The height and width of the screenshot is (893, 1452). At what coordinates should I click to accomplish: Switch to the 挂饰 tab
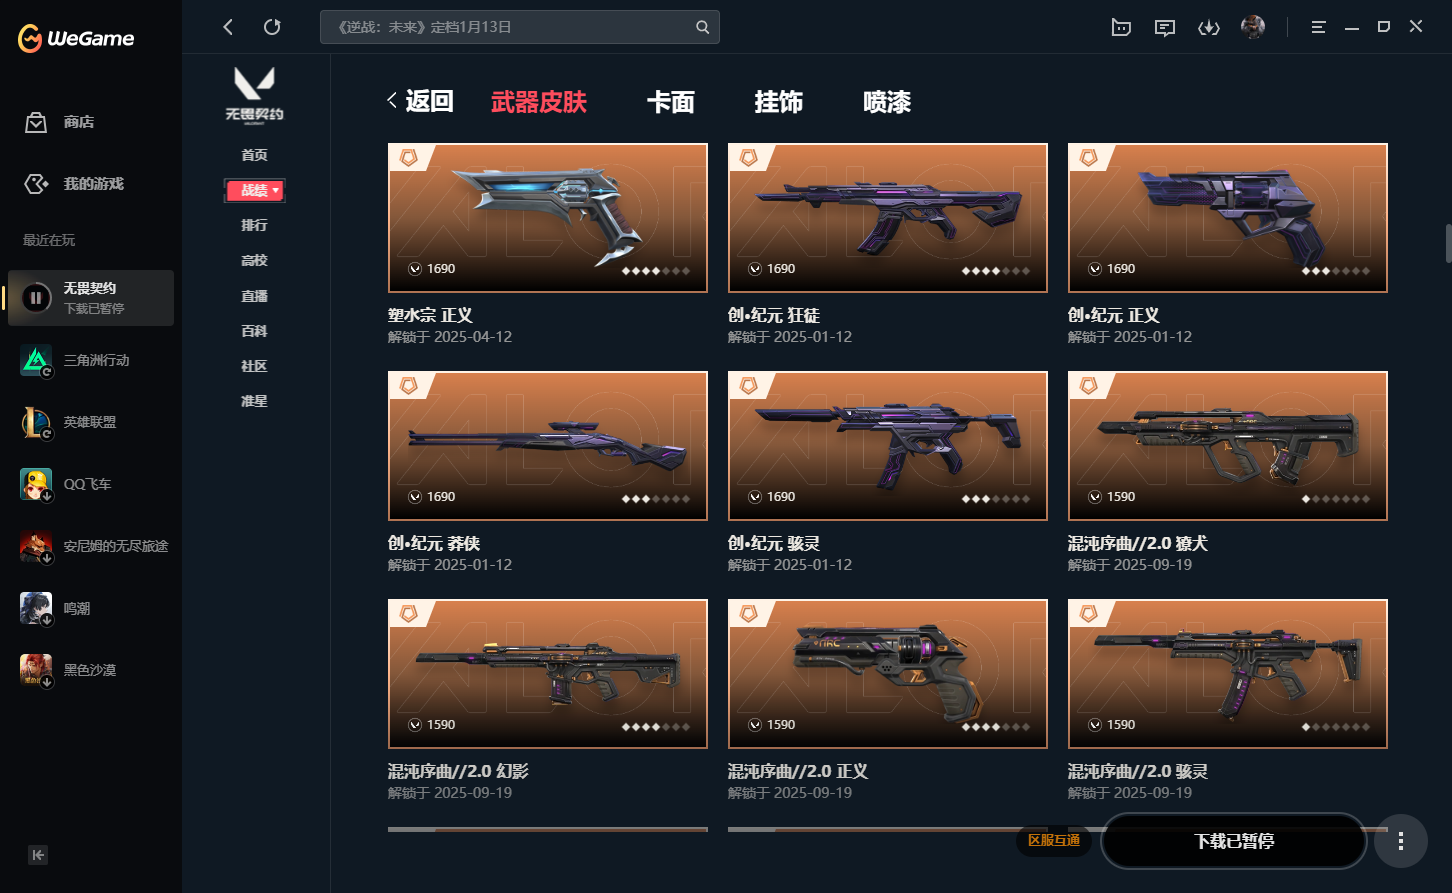pyautogui.click(x=779, y=102)
